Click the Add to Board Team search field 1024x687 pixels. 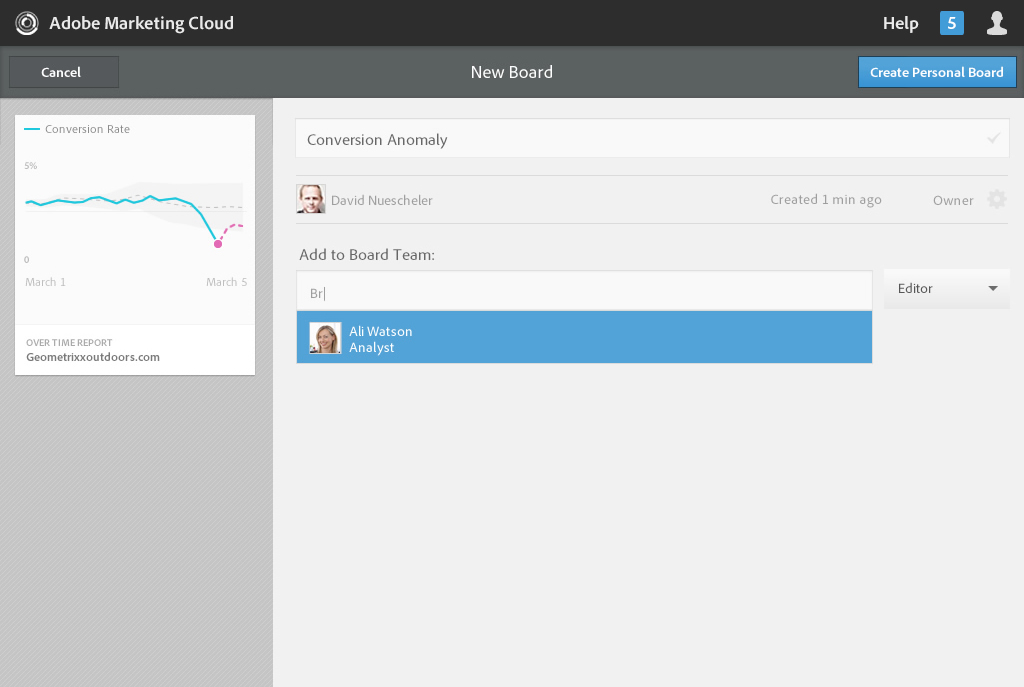click(x=584, y=293)
